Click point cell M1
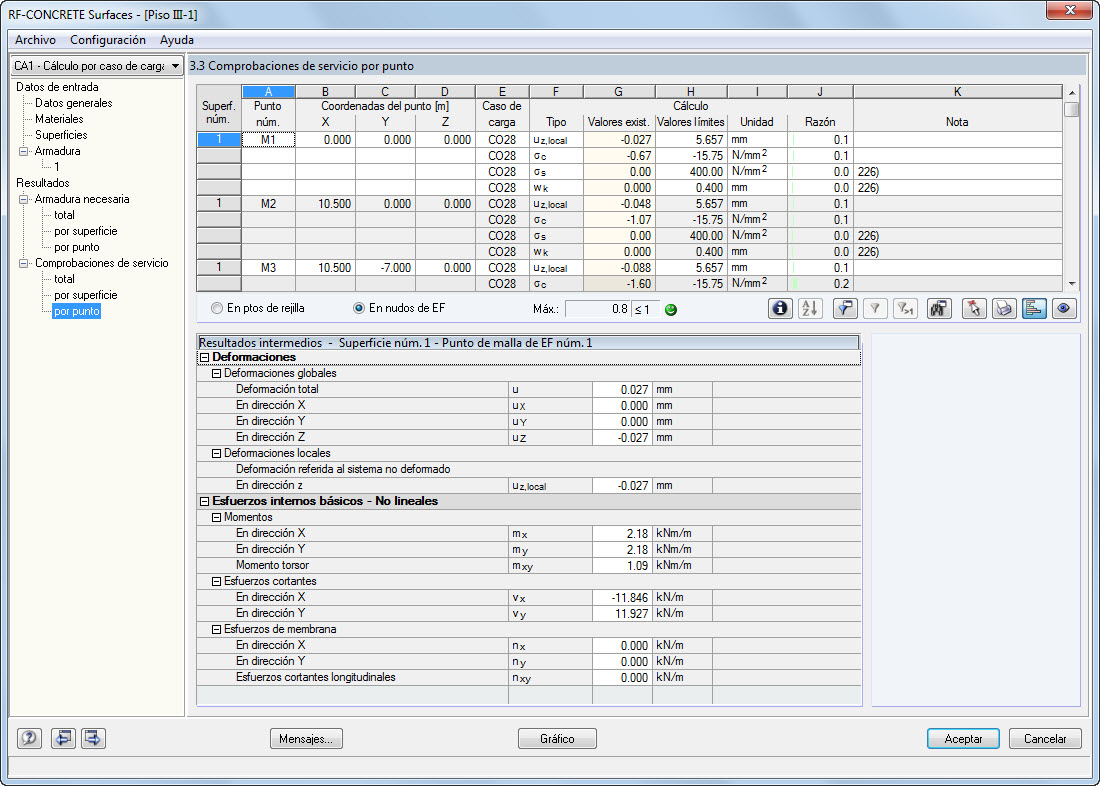The width and height of the screenshot is (1100, 786). pos(269,140)
